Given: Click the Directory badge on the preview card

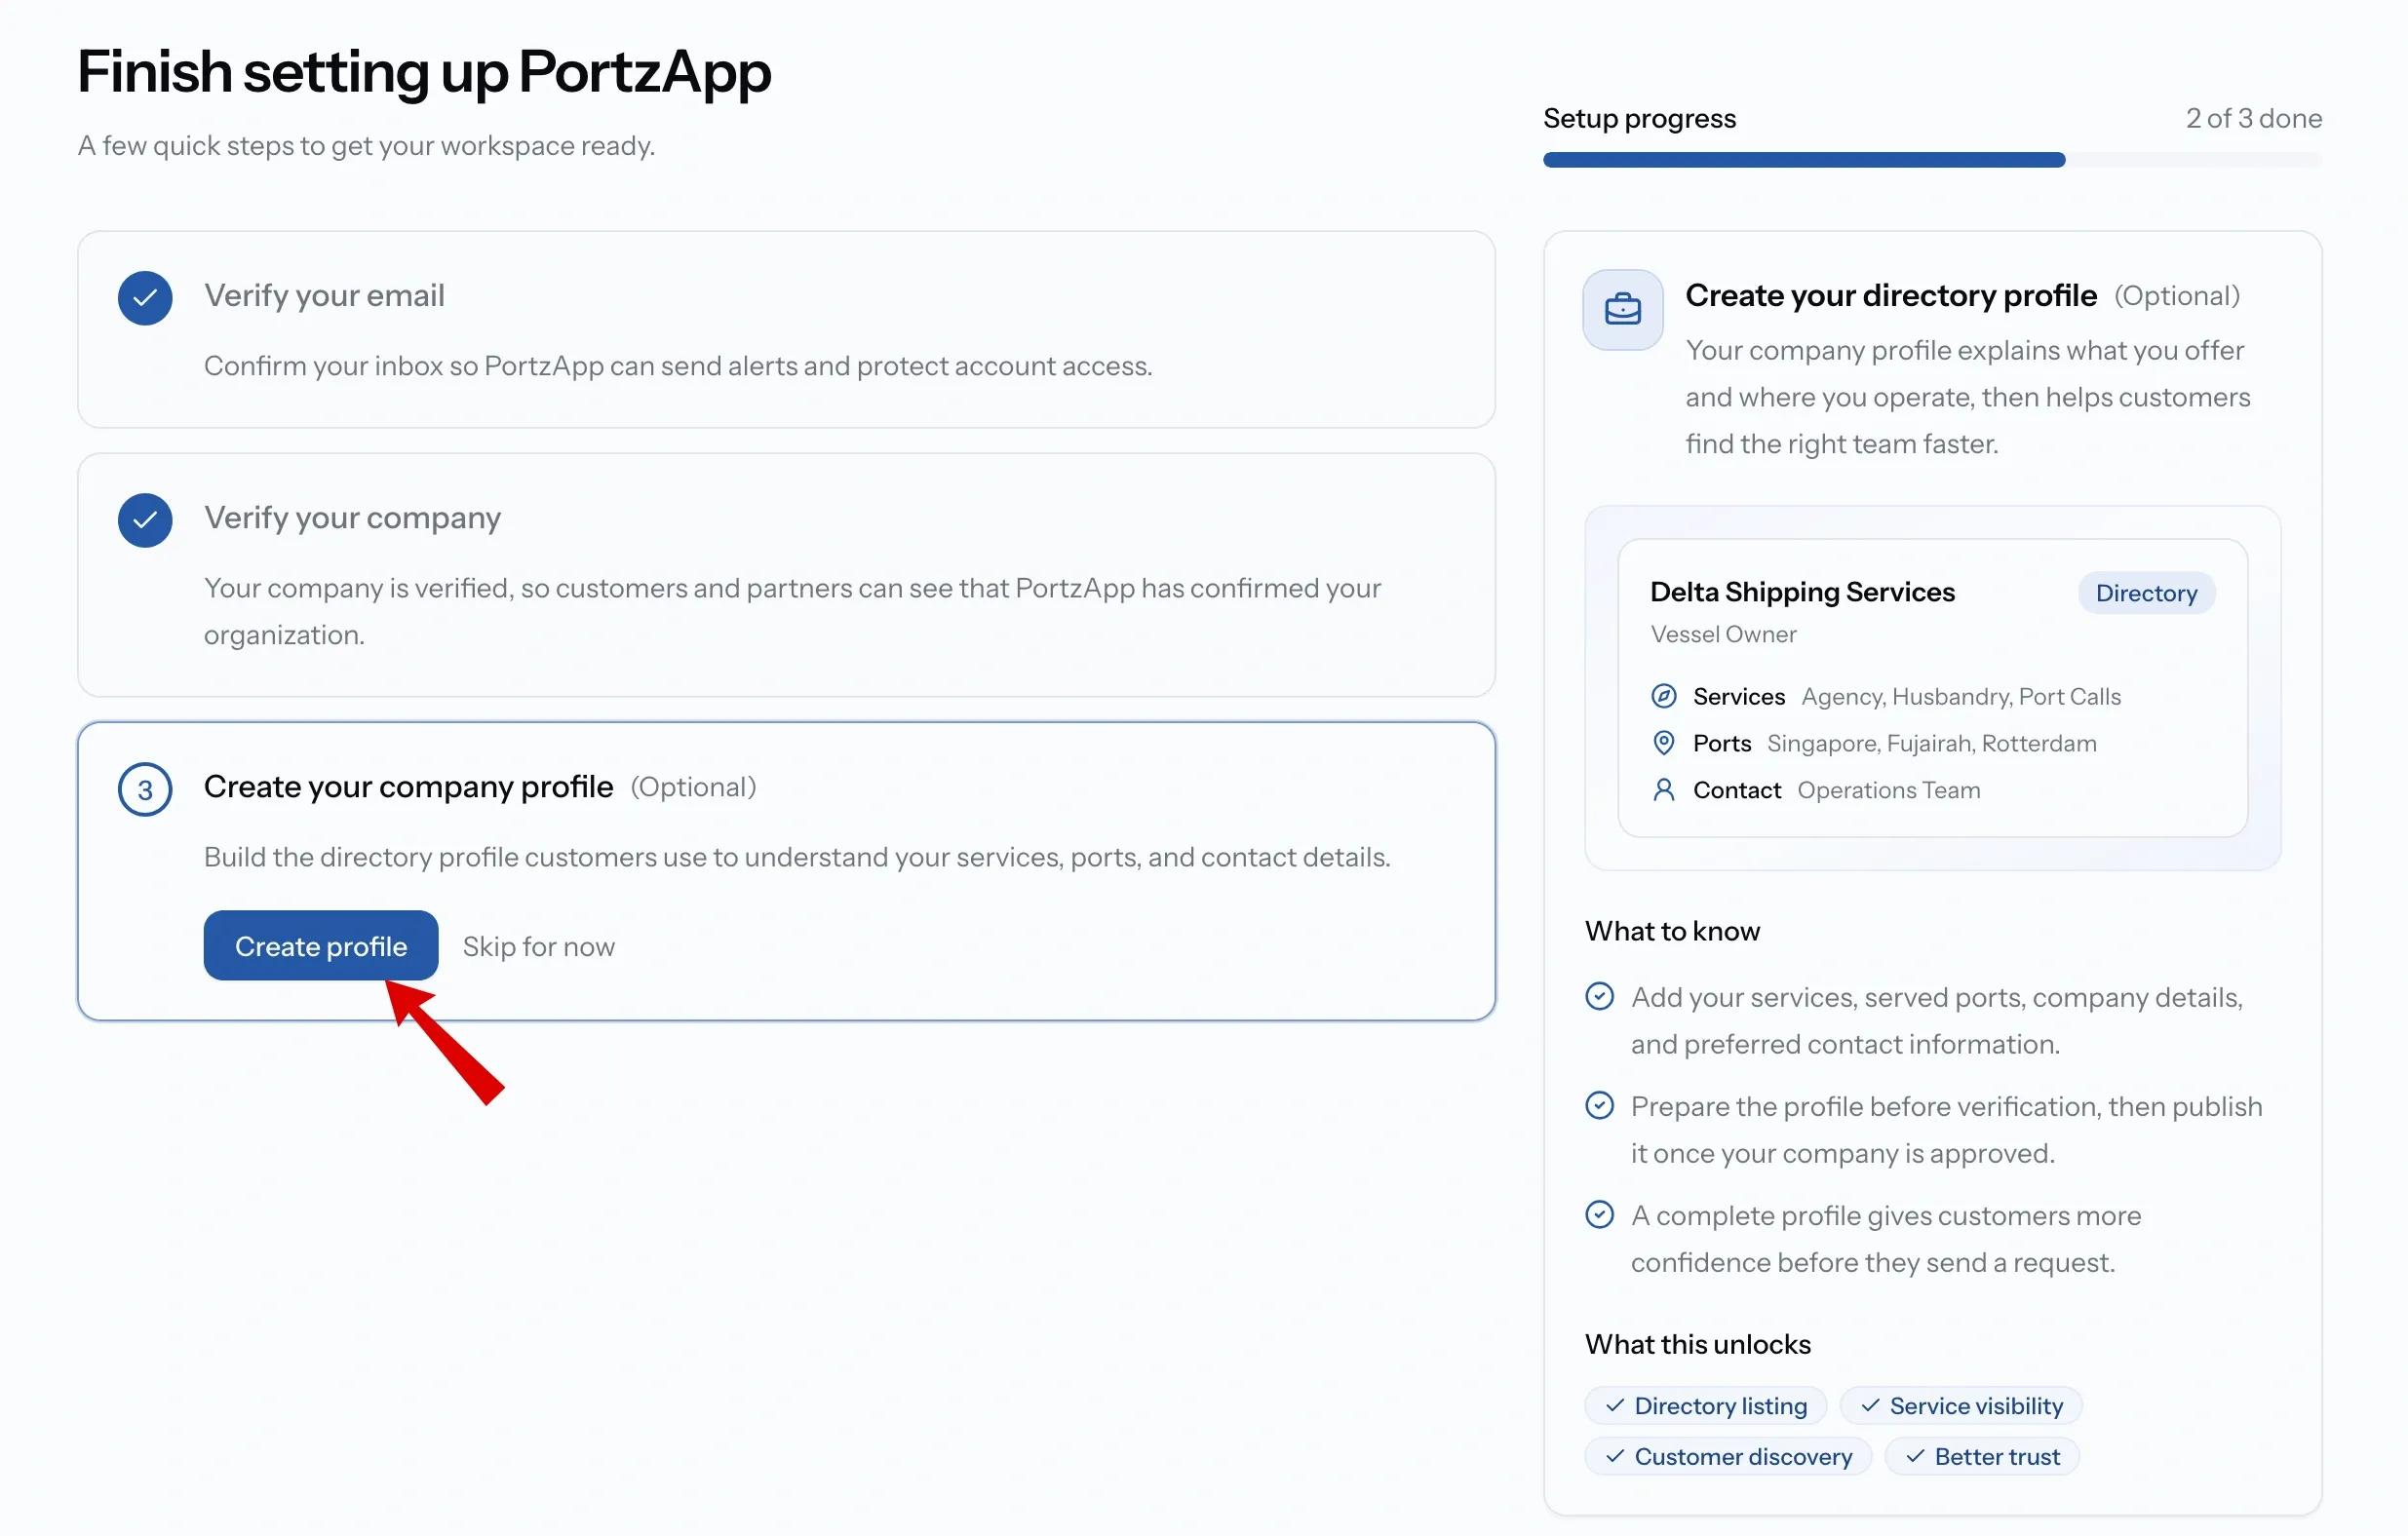Looking at the screenshot, I should [x=2146, y=593].
